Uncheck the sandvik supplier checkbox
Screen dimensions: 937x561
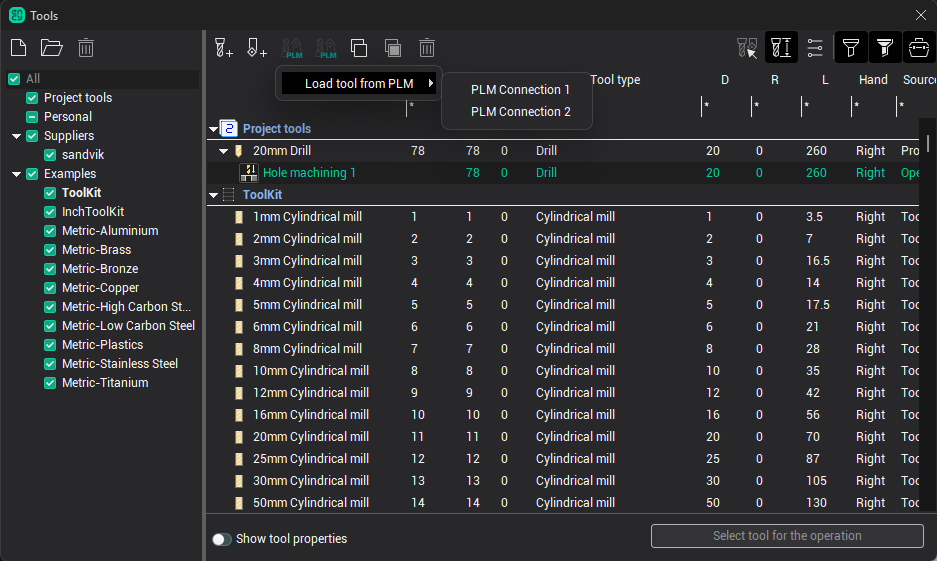(x=51, y=155)
